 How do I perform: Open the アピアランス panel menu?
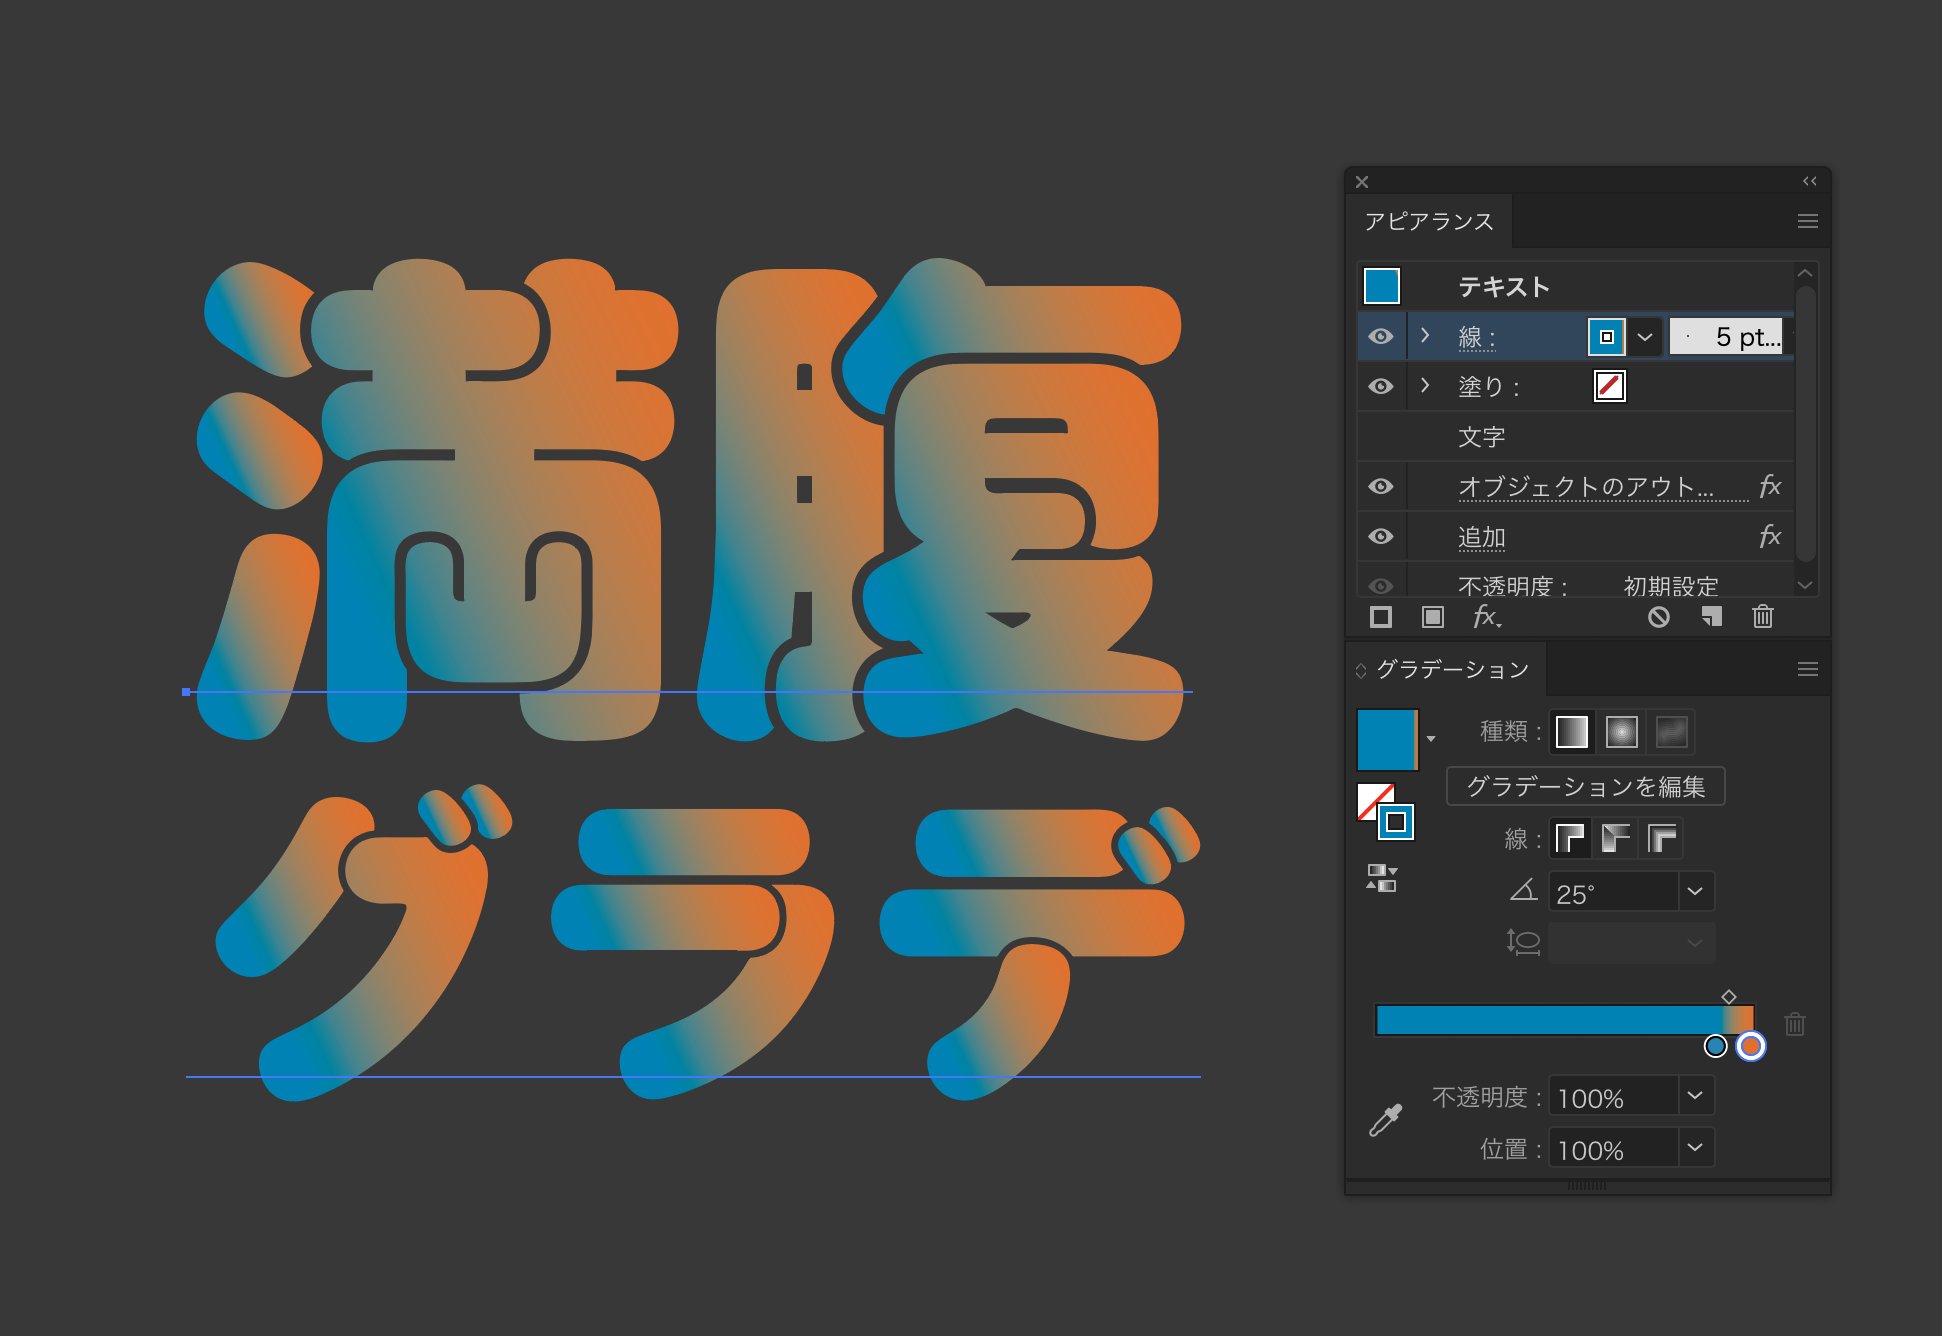(x=1807, y=221)
